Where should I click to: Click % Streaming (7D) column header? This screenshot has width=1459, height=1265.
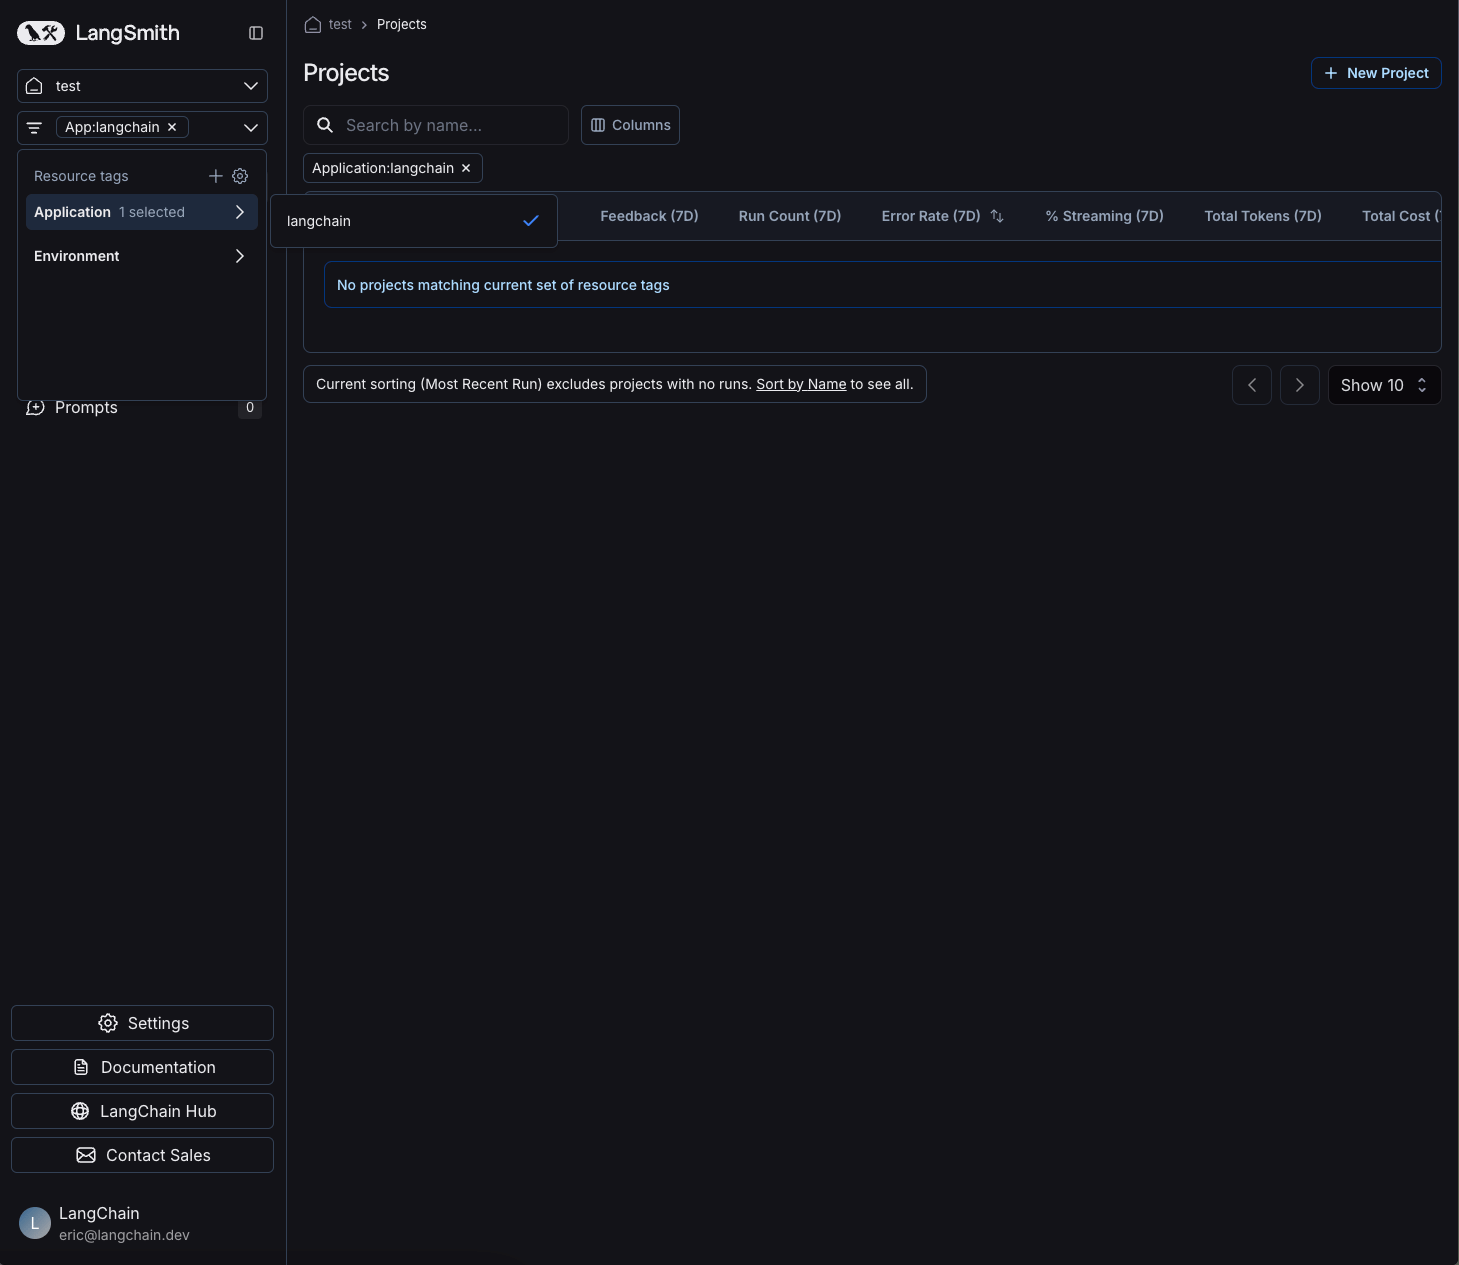[x=1105, y=216]
